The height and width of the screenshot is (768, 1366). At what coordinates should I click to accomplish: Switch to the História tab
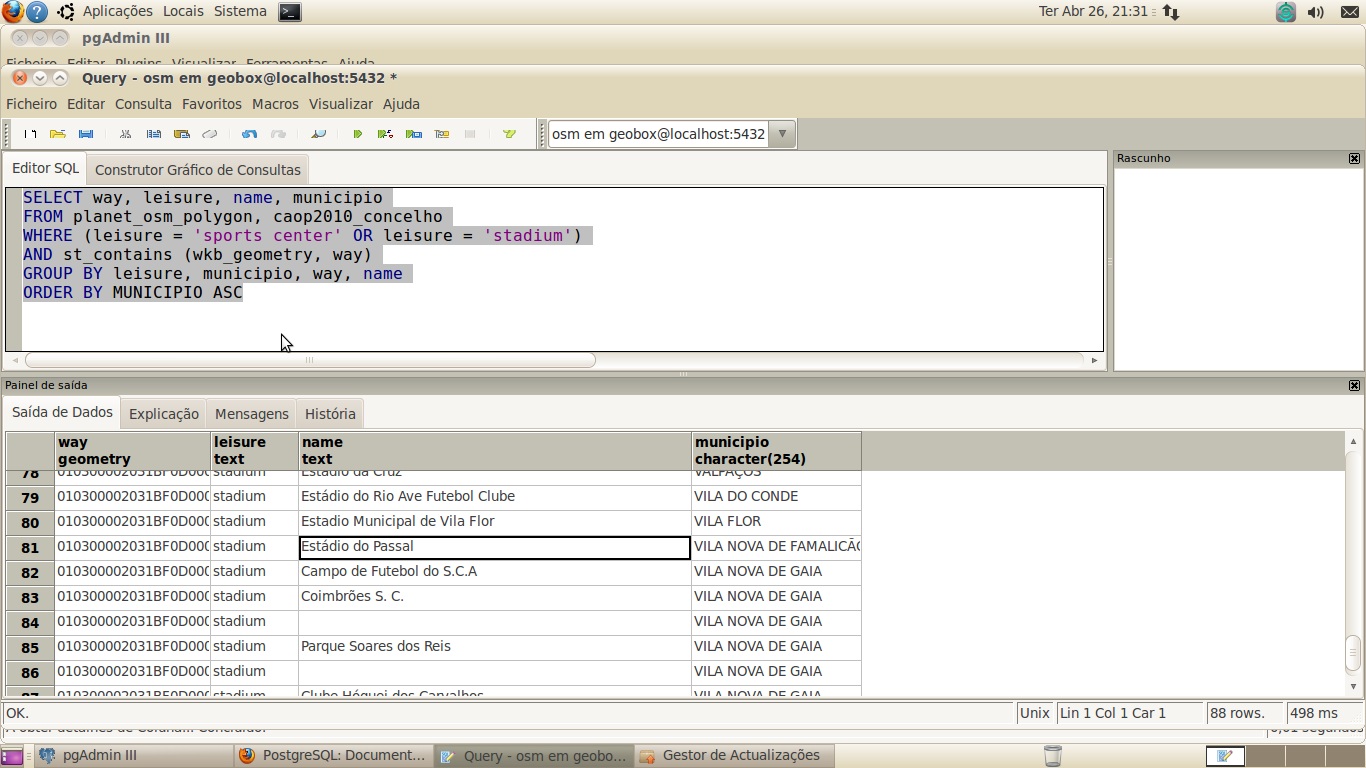point(330,413)
